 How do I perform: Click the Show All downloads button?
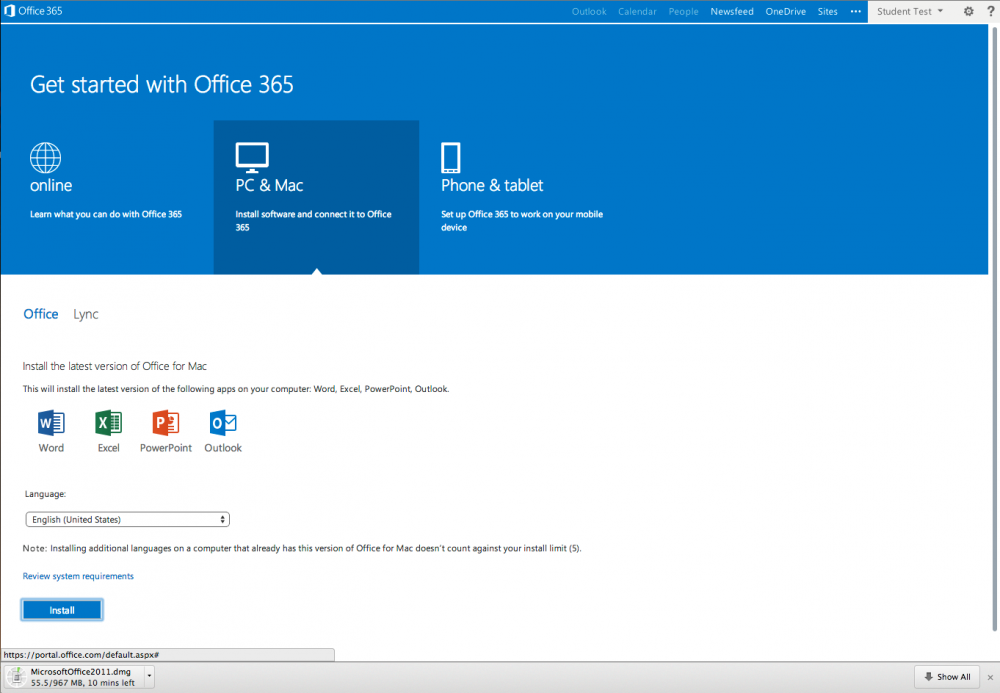tap(946, 677)
